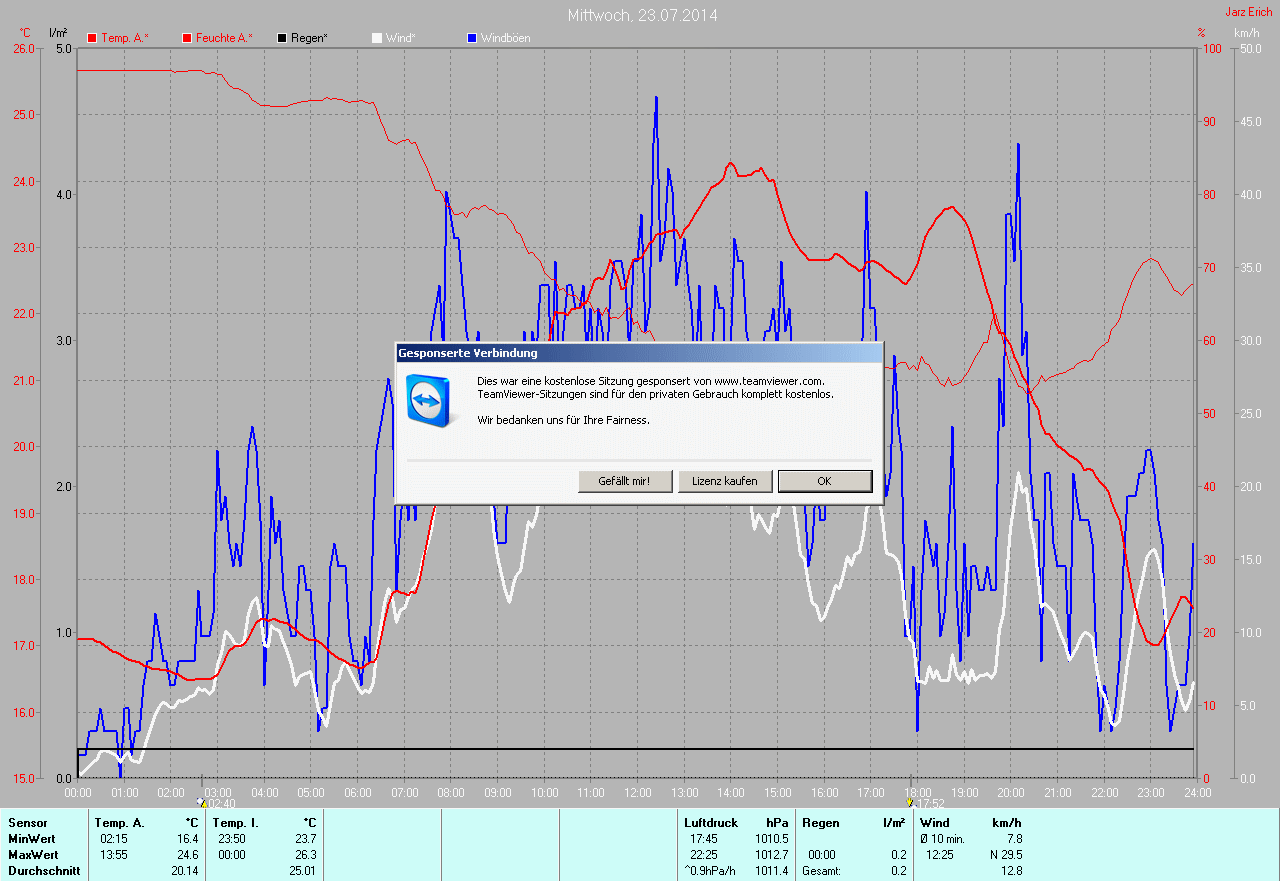Click the red Temp. A. legend square
Screen dimensions: 1280x881
click(92, 38)
